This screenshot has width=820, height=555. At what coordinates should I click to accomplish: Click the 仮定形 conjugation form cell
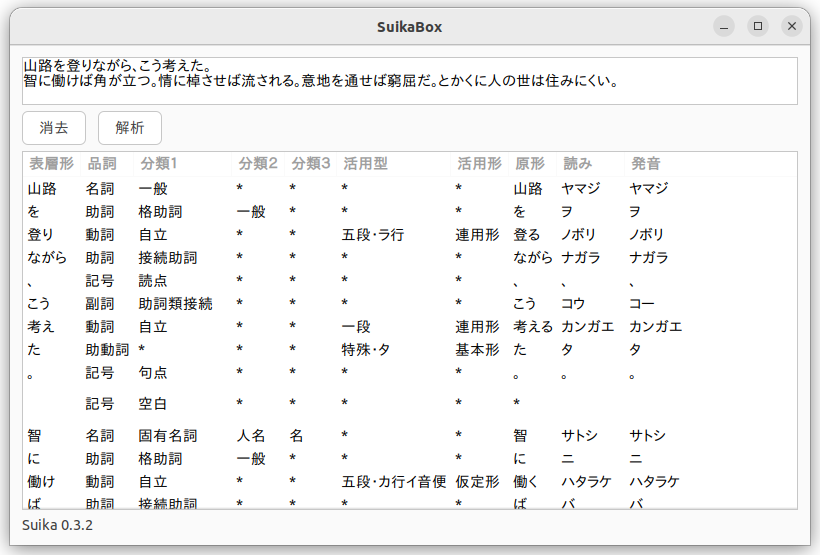click(x=477, y=482)
